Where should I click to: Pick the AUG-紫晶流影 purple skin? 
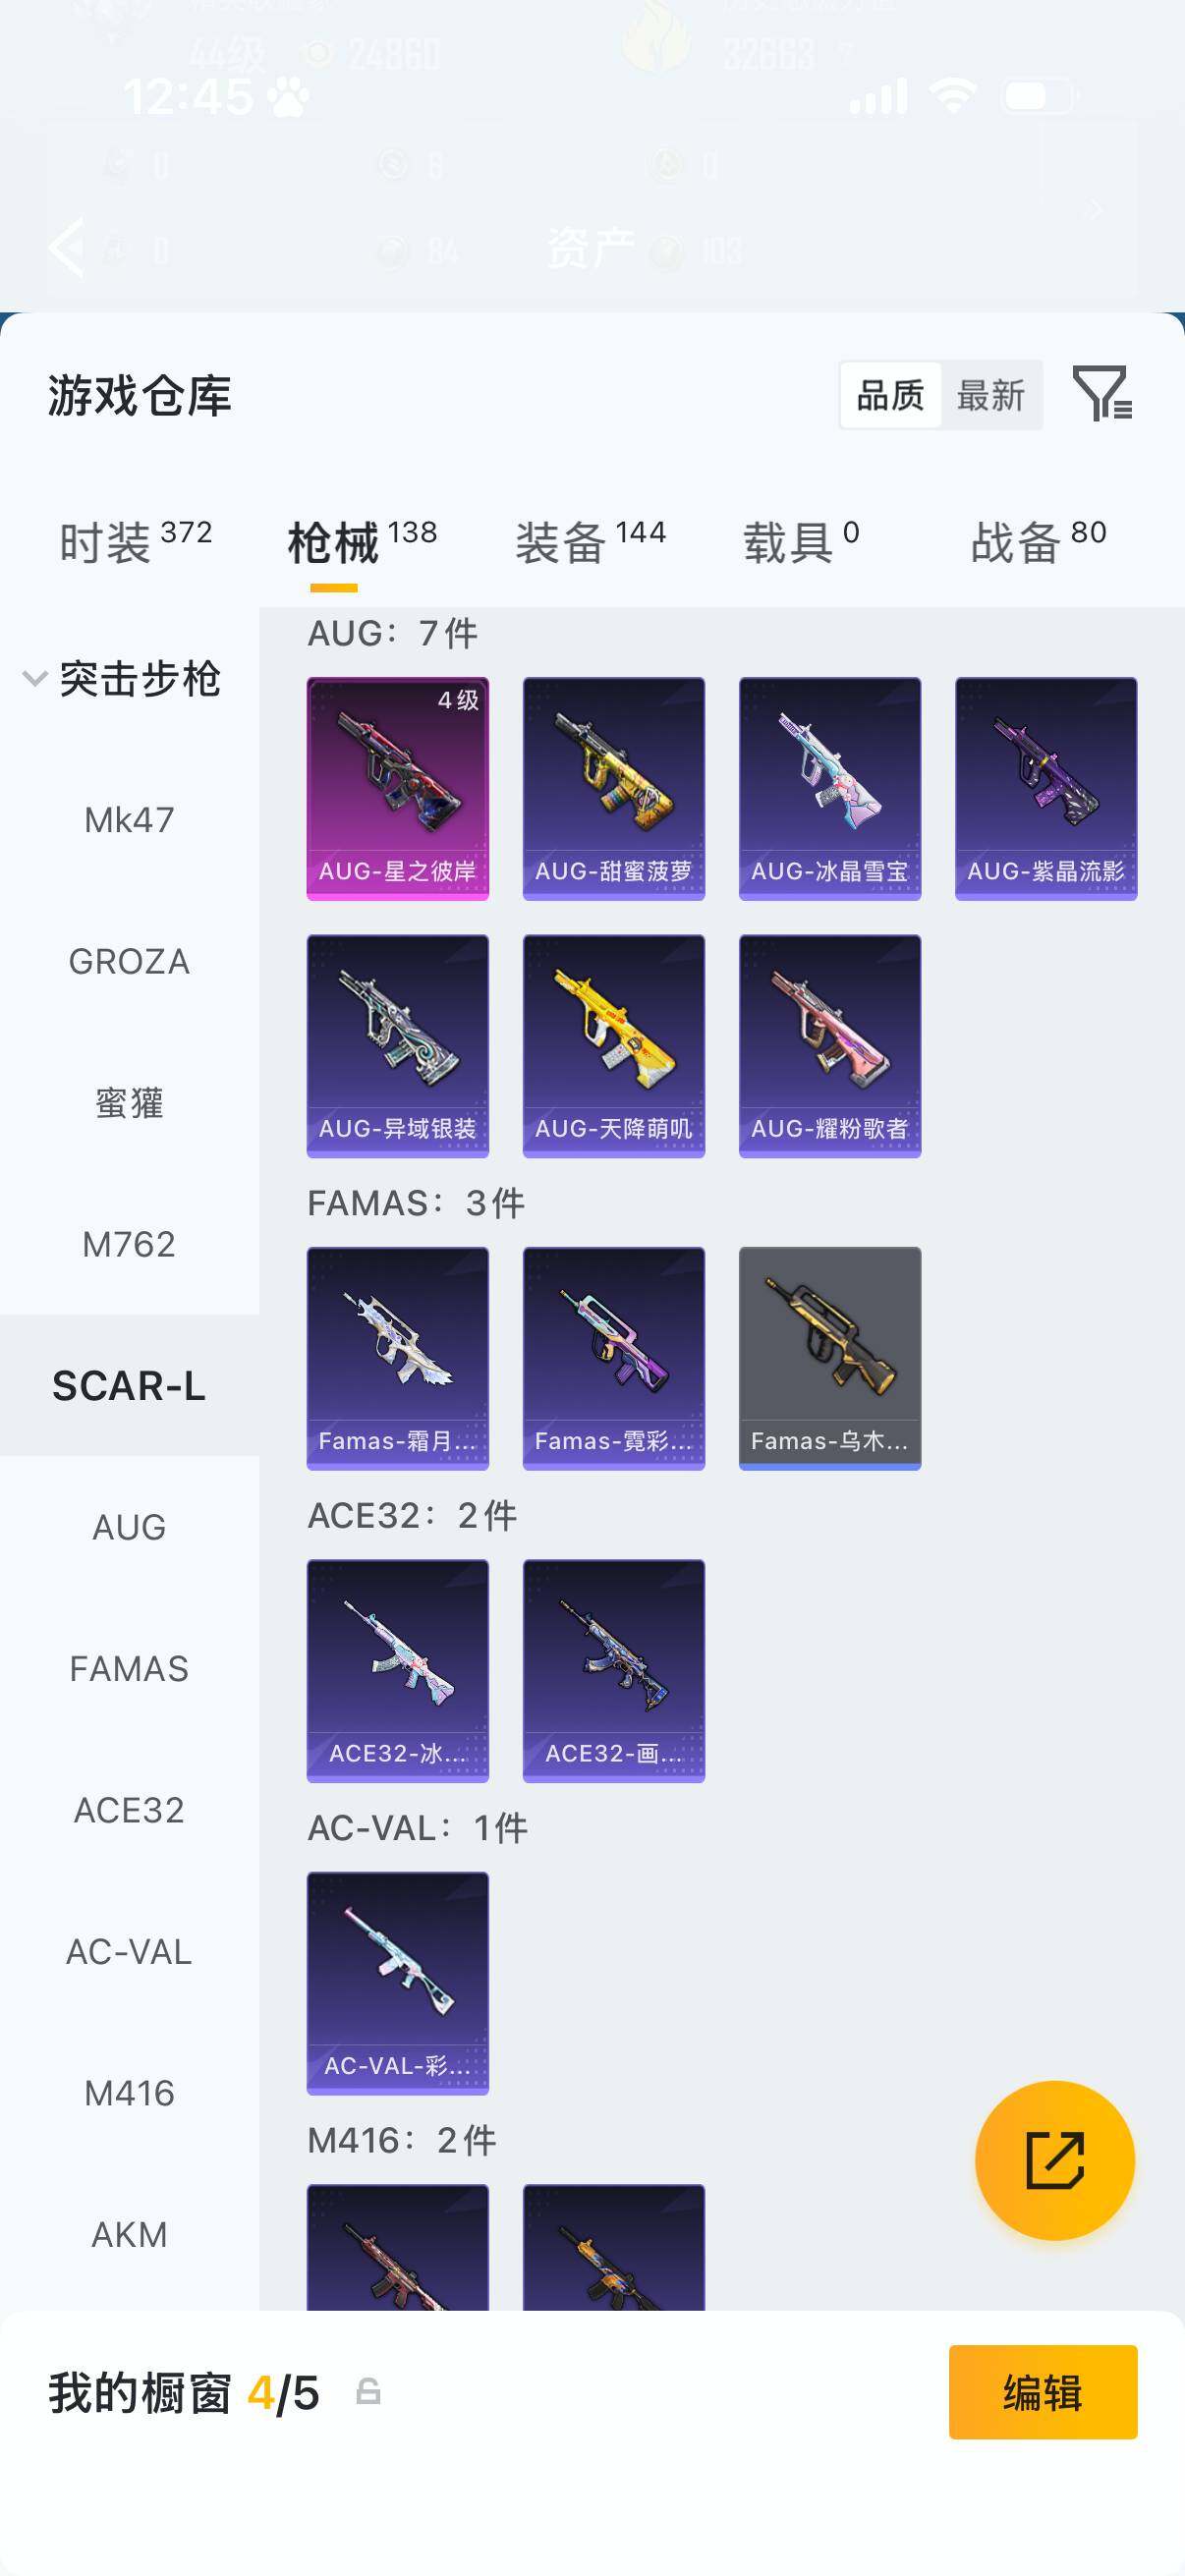pos(1045,789)
